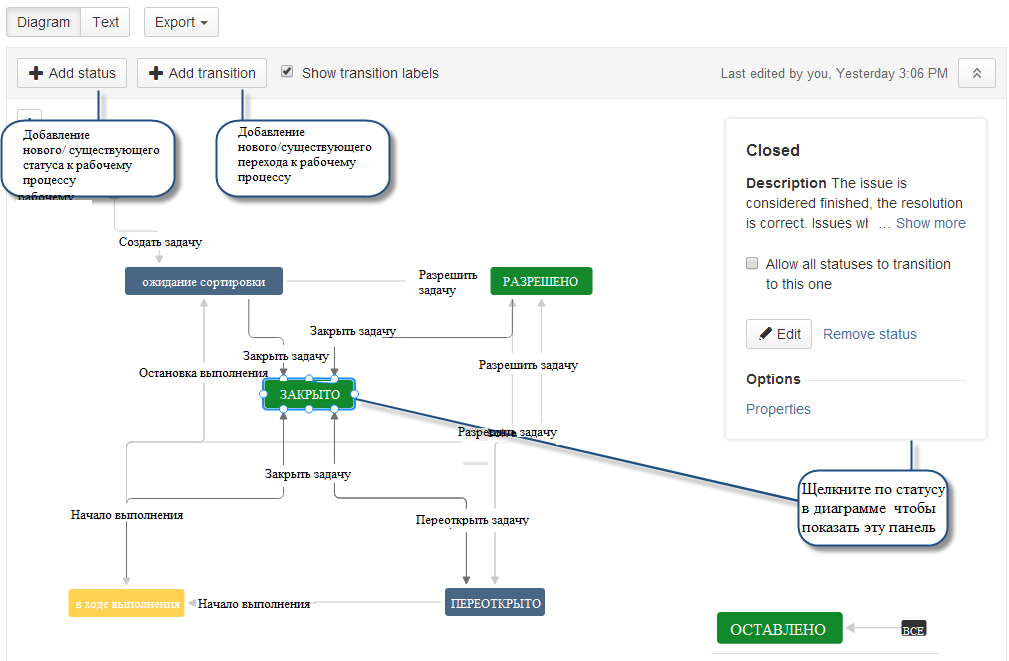Click the Переоткрыть задачу transition label
The width and height of the screenshot is (1009, 661).
pos(472,520)
